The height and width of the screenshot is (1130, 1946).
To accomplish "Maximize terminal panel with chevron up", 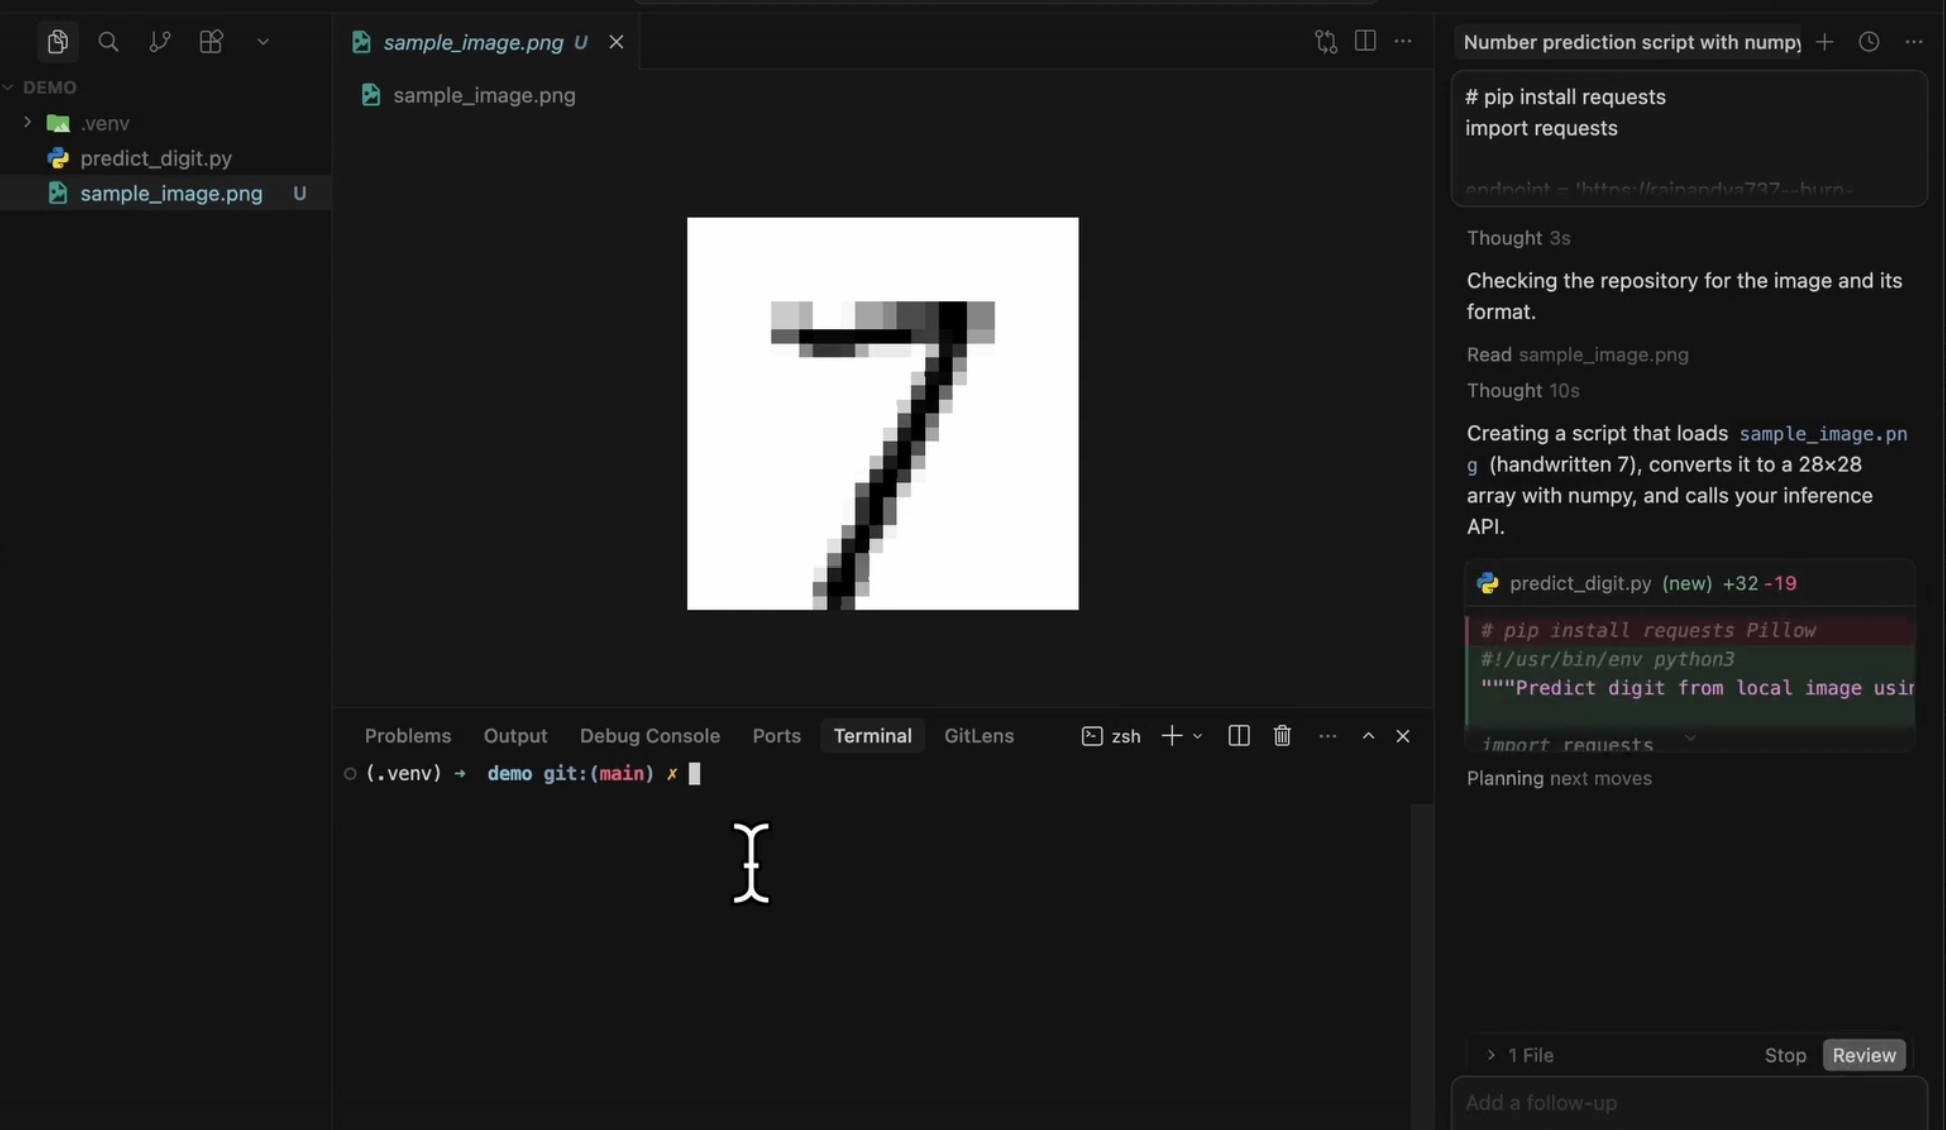I will click(x=1368, y=736).
